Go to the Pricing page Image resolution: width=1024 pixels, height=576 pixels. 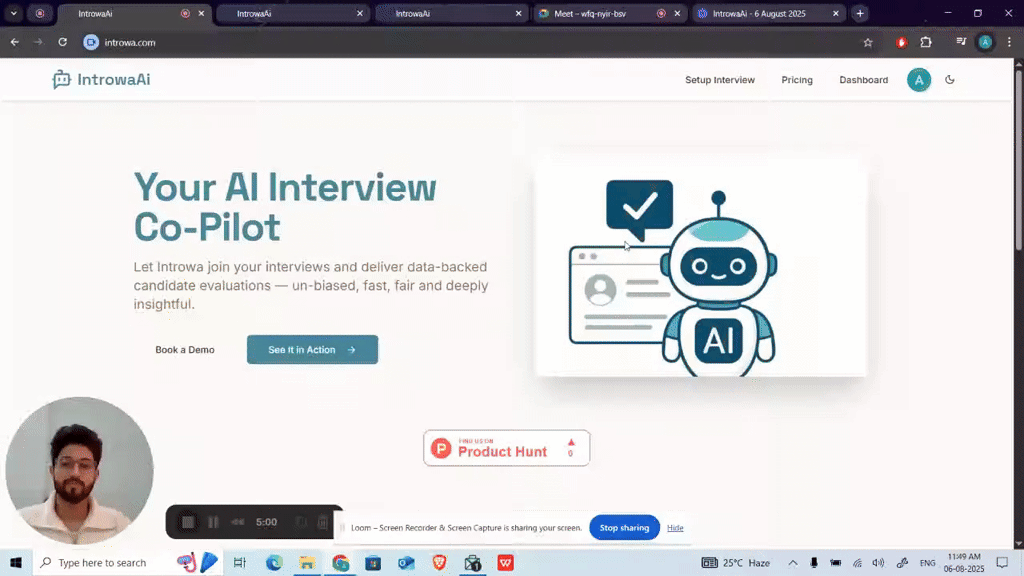tap(797, 80)
